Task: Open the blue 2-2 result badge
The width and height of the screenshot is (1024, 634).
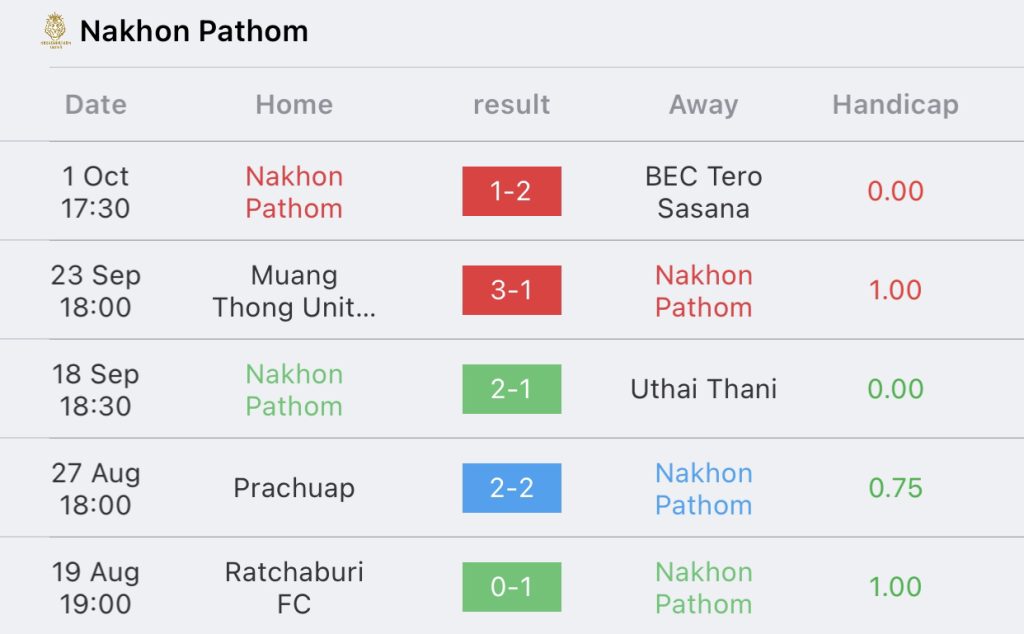Action: [511, 488]
